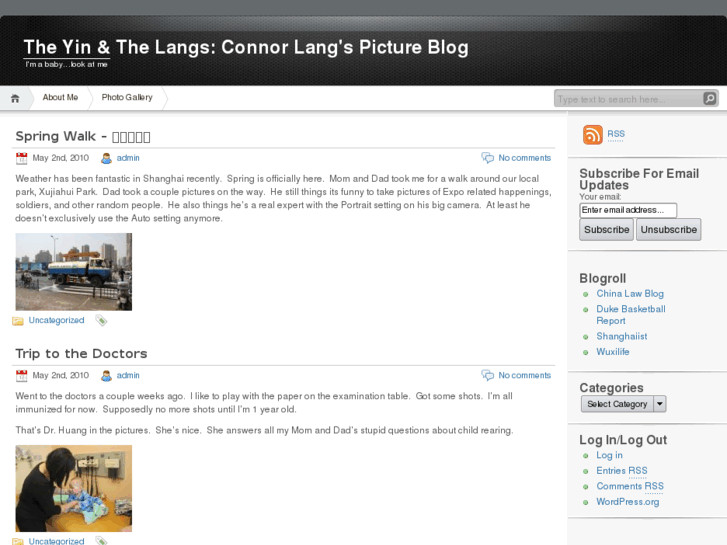Viewport: 727px width, 545px height.
Task: Click the tag icon below the truck photo
Action: (101, 320)
